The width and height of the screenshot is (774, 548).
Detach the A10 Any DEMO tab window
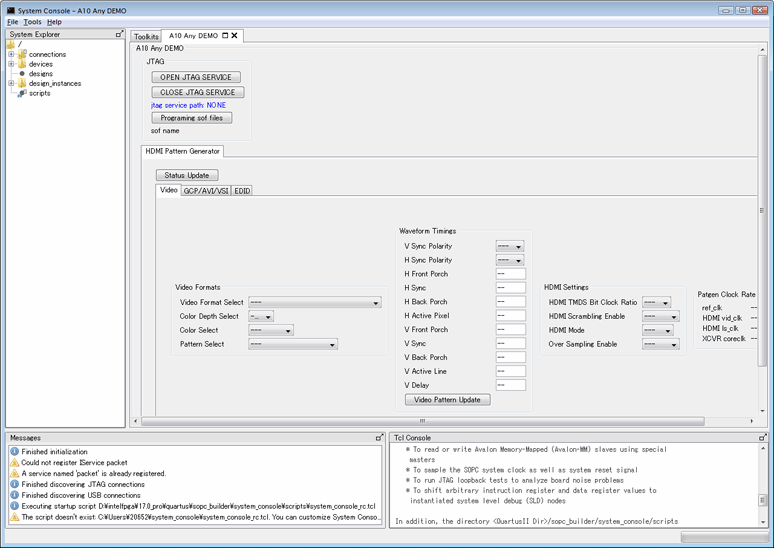coord(225,36)
